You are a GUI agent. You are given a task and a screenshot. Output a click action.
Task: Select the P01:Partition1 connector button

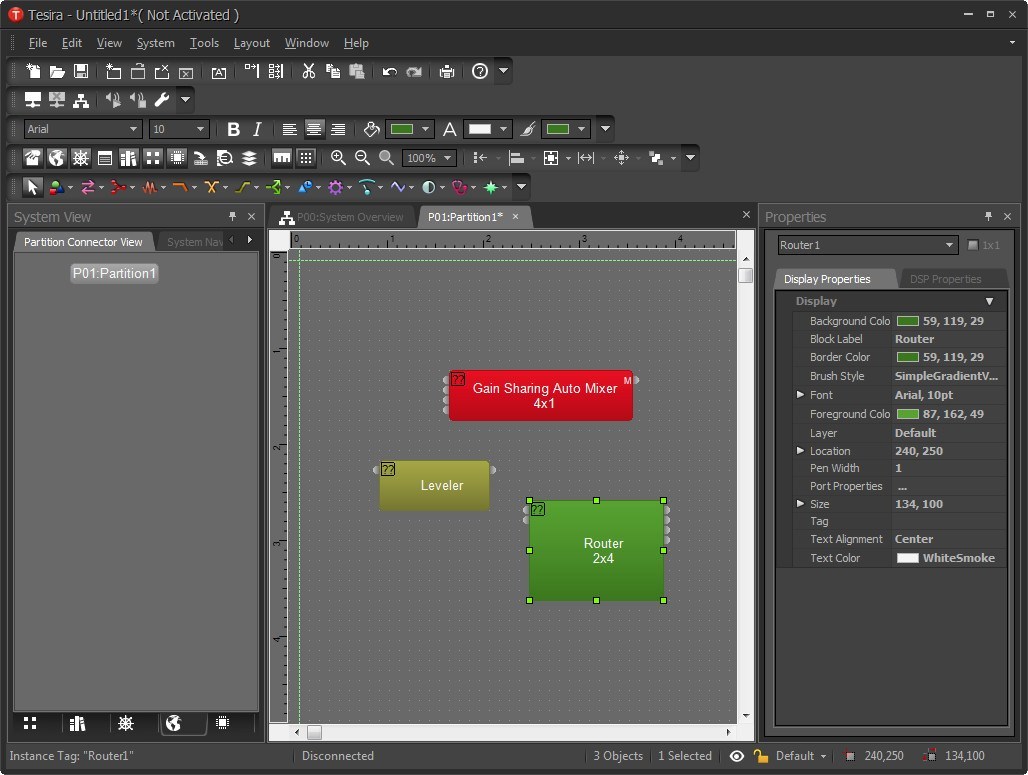[x=114, y=273]
